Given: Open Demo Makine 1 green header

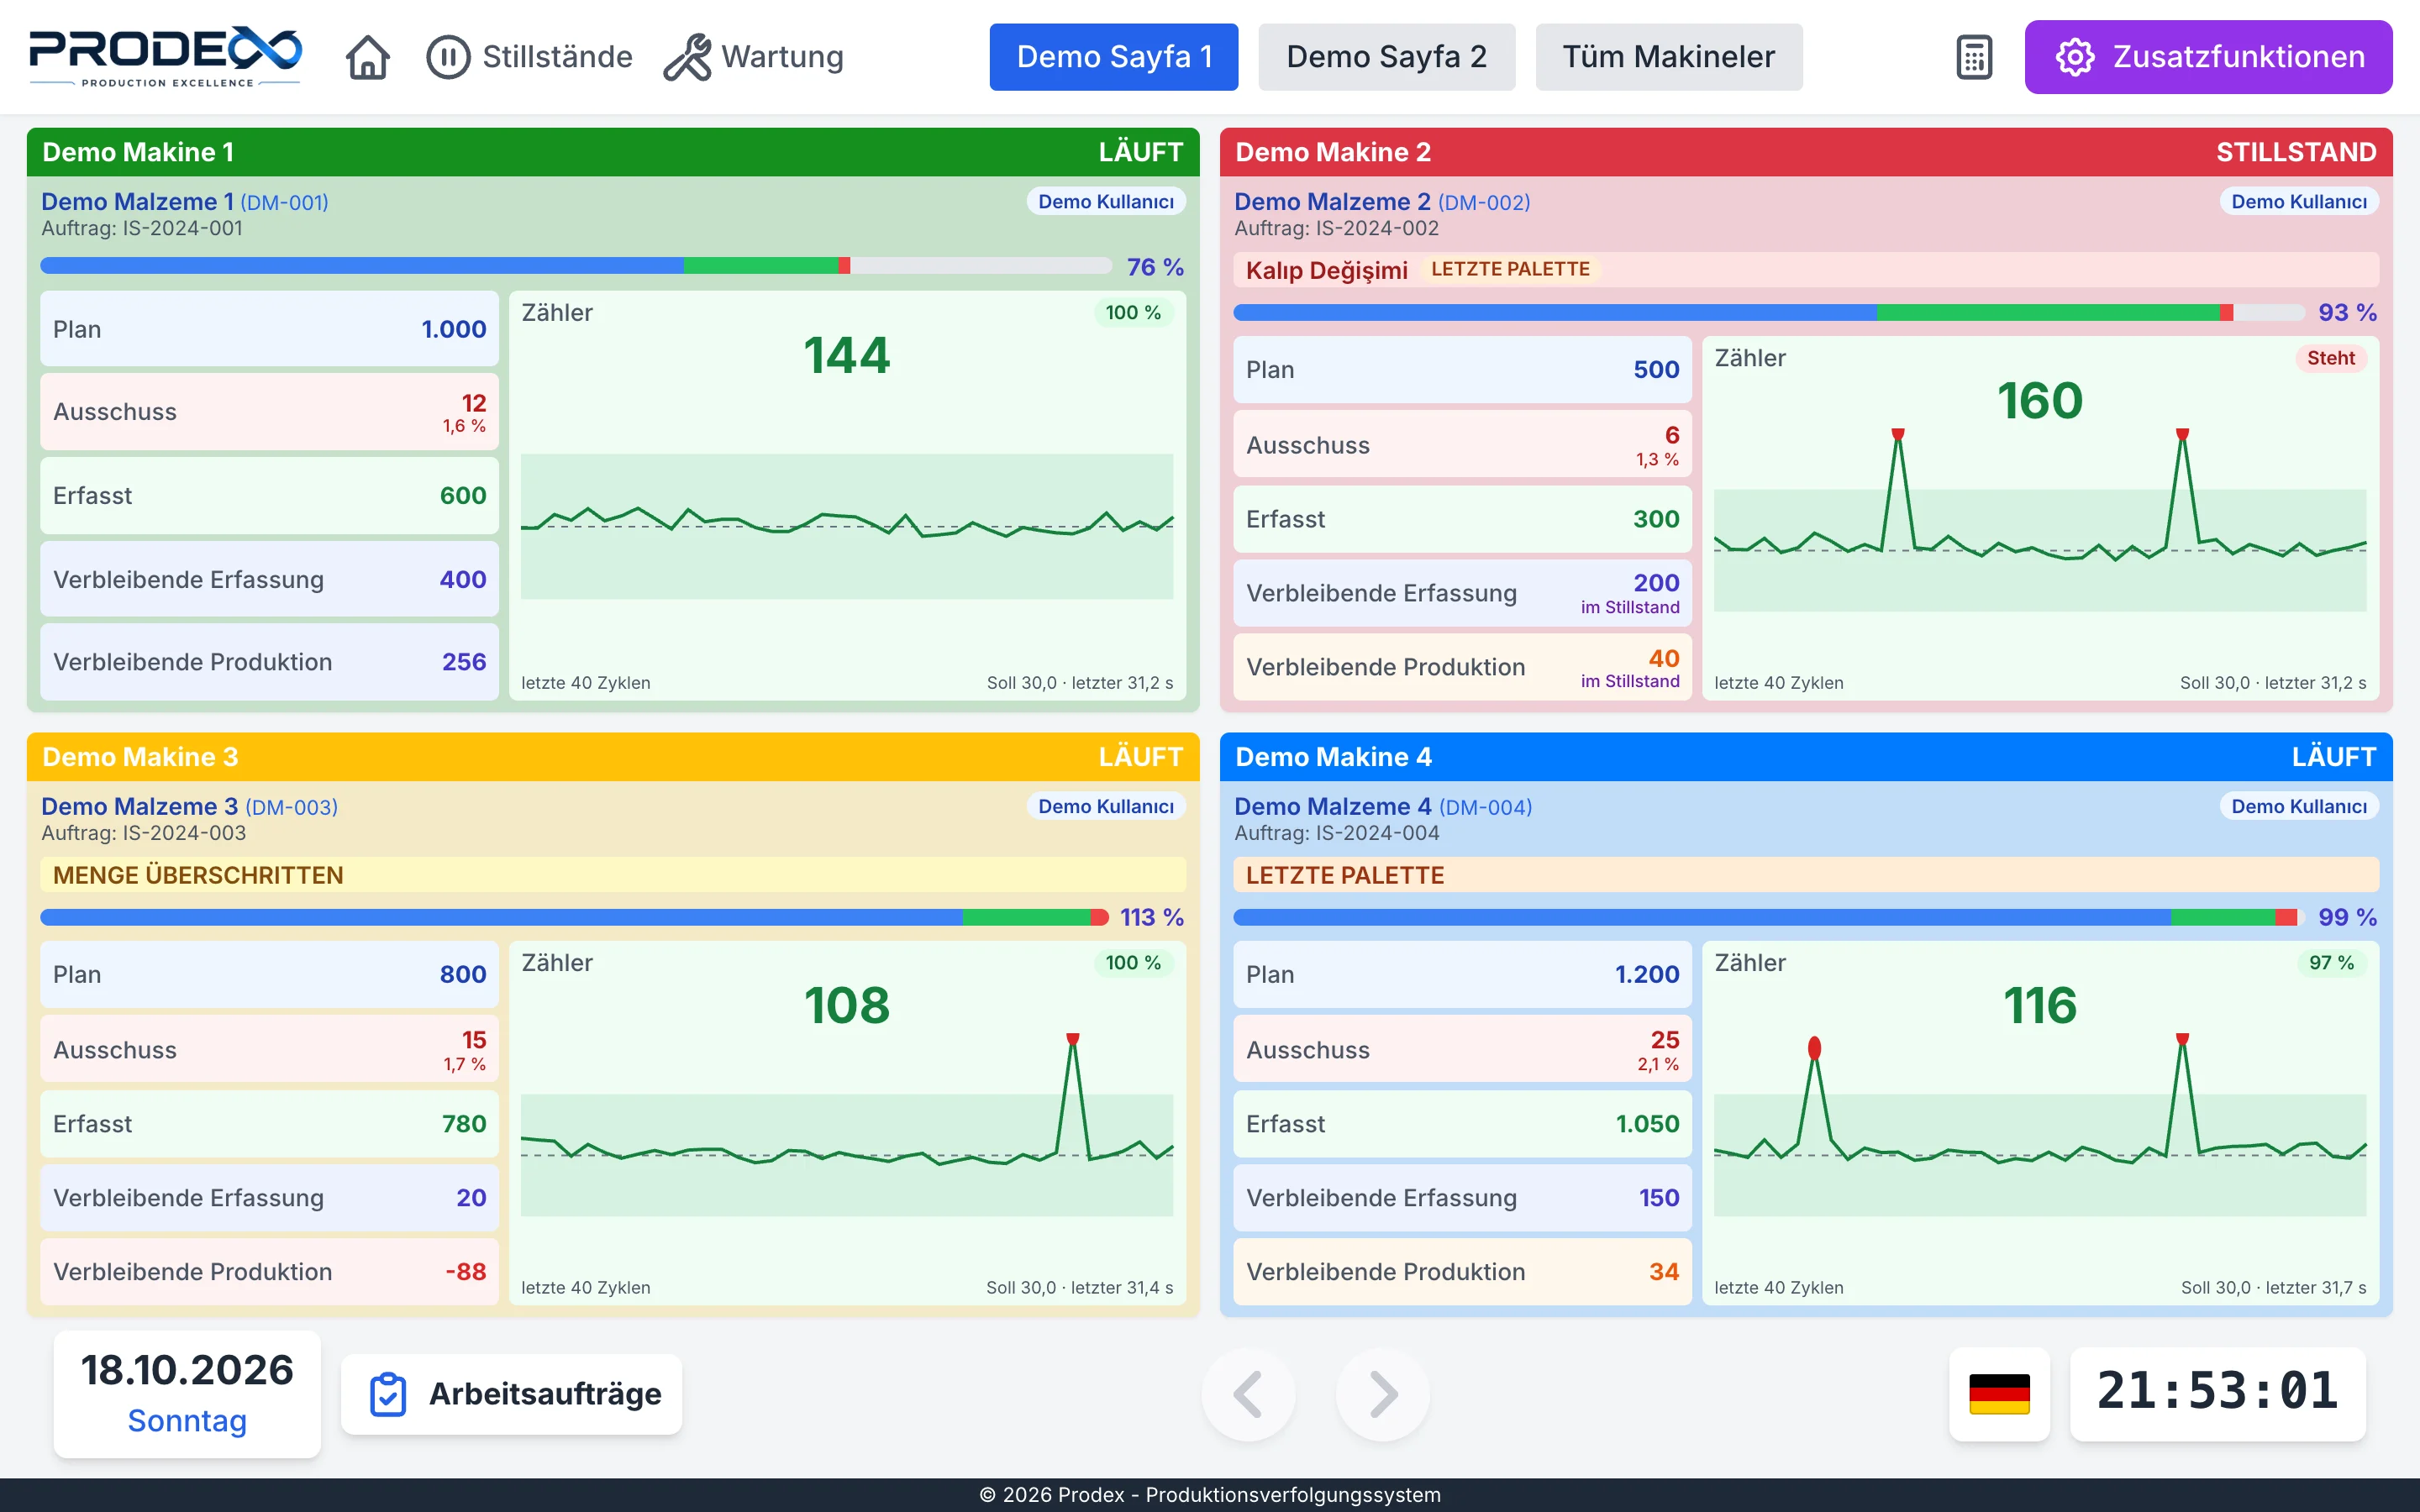Looking at the screenshot, I should (613, 152).
